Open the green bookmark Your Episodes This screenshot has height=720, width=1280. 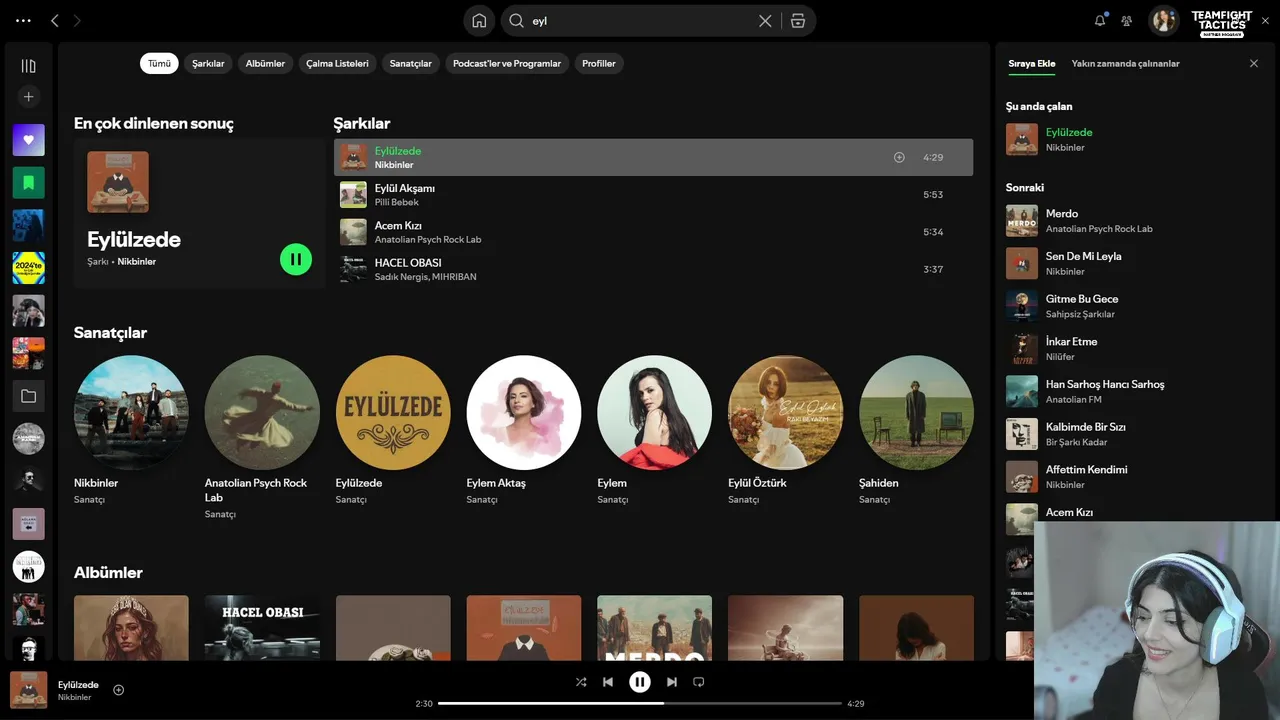pos(28,183)
